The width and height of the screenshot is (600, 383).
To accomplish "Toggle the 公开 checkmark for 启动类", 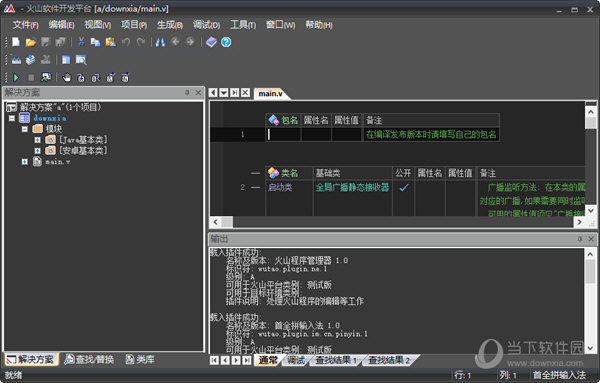I will point(403,187).
